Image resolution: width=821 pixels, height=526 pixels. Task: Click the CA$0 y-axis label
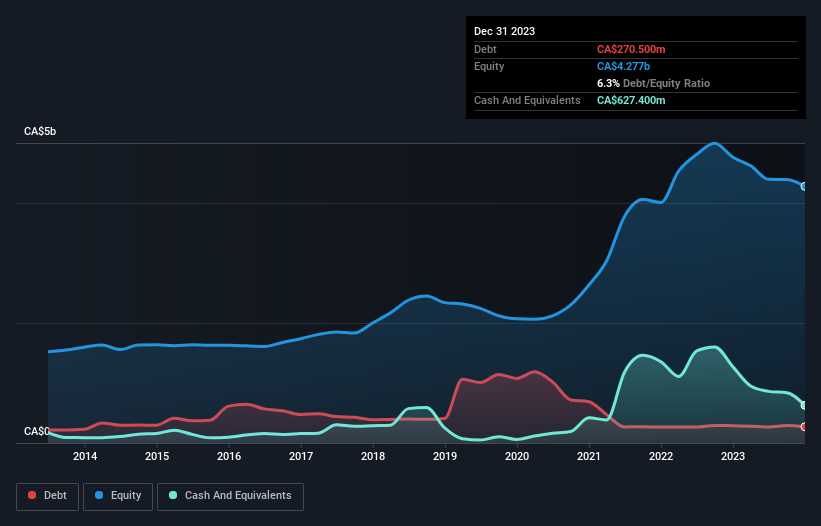[x=37, y=431]
